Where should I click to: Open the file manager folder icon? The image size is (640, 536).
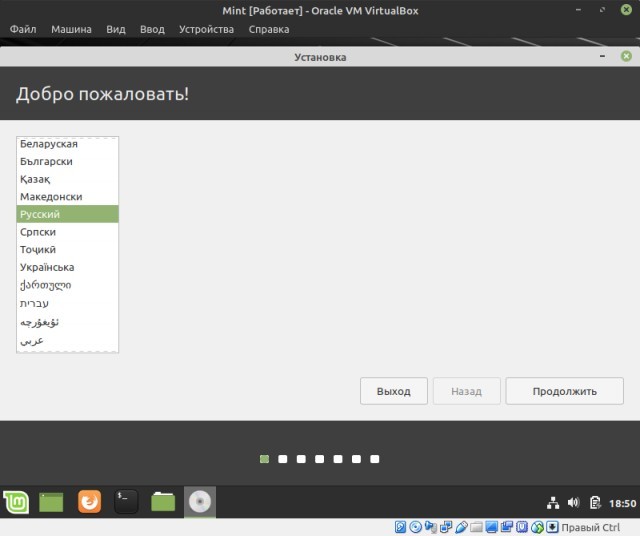pos(163,502)
